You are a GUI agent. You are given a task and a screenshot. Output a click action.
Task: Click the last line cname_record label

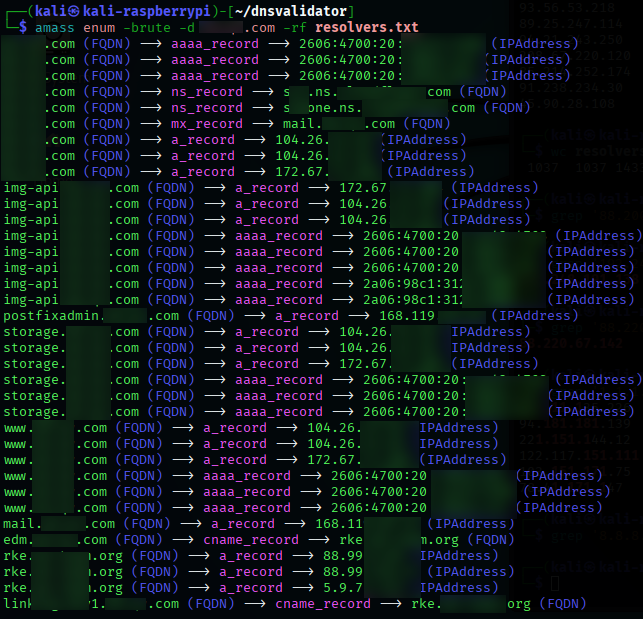(323, 604)
